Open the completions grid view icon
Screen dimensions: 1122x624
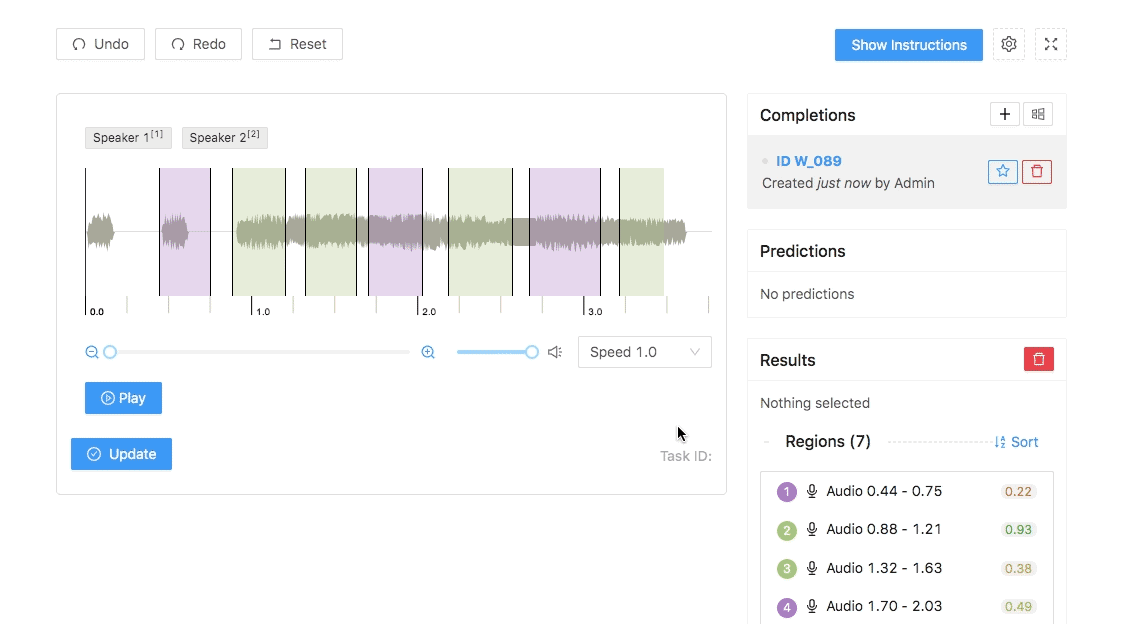(x=1038, y=114)
